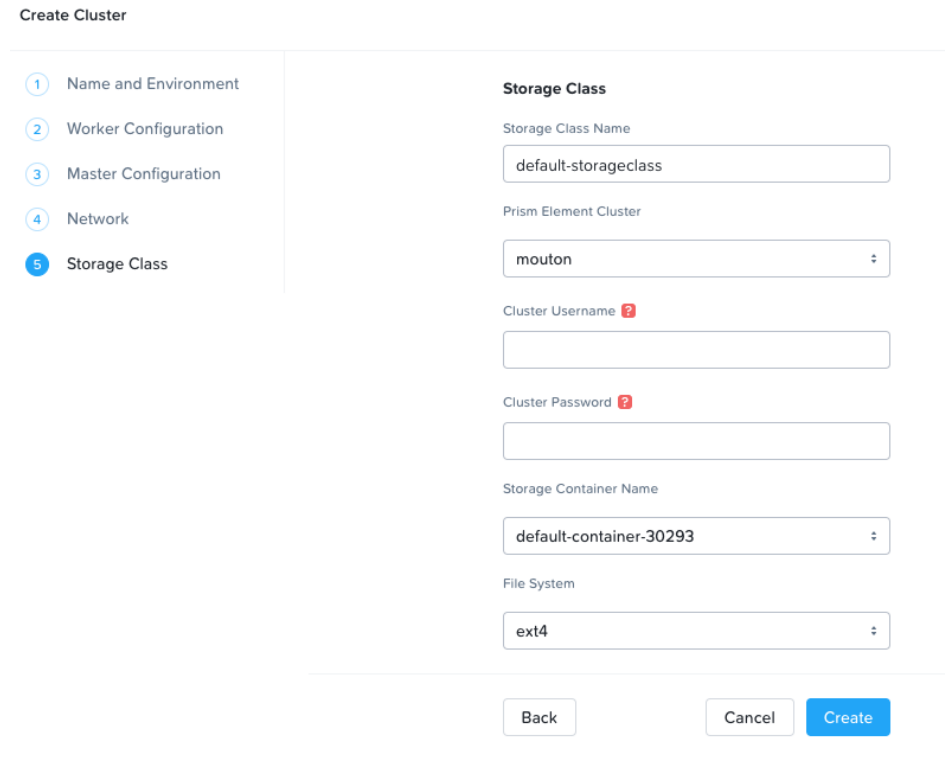Focus the Cluster Password input field
This screenshot has width=945, height=760.
pos(696,441)
